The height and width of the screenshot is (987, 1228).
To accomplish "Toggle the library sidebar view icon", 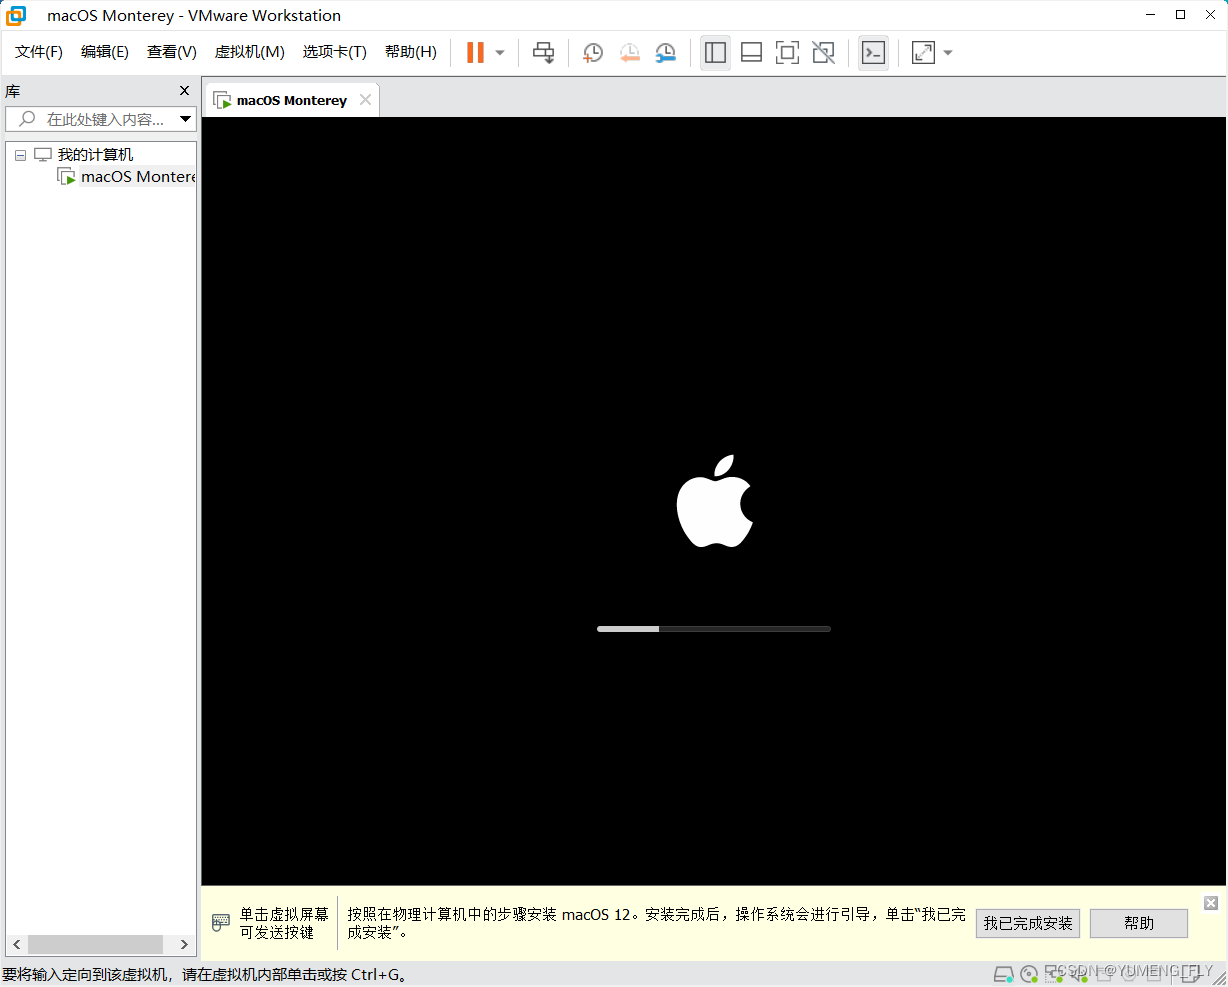I will (715, 53).
